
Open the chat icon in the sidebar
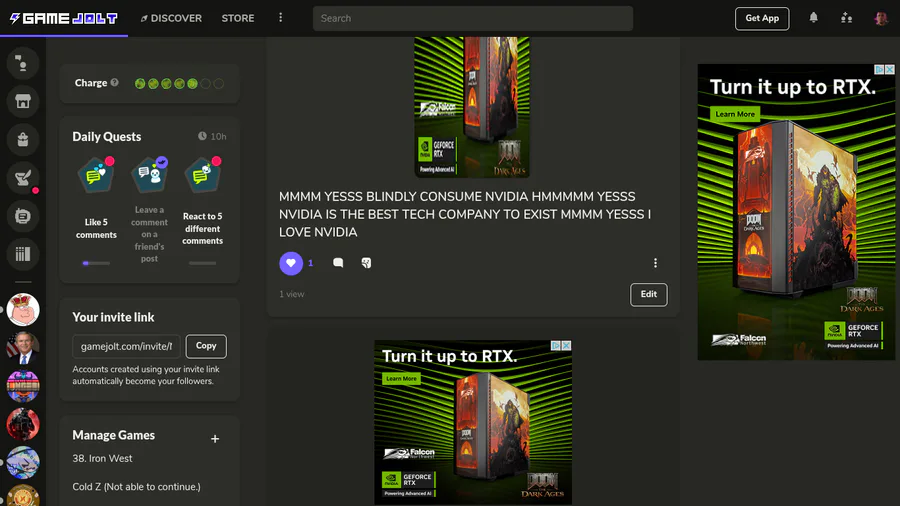coord(23,63)
